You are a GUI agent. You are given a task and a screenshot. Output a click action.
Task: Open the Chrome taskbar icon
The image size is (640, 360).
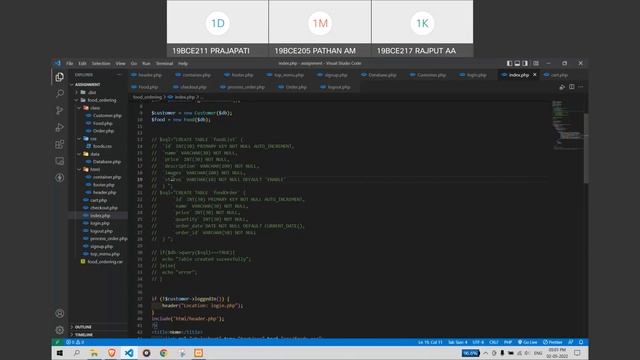point(163,353)
